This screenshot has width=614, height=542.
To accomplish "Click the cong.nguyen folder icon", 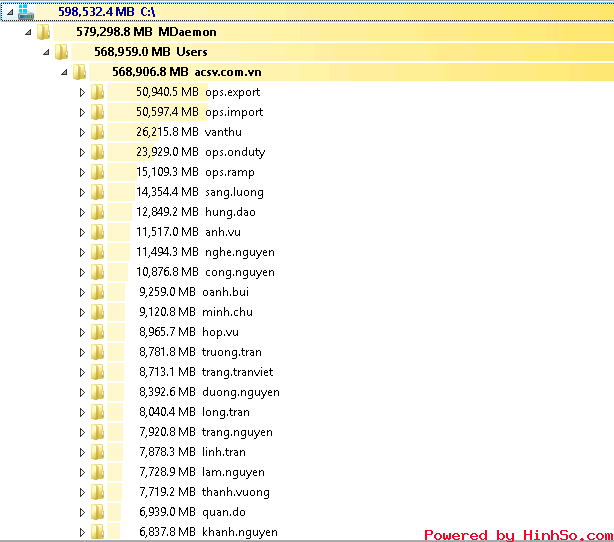I will tap(98, 272).
